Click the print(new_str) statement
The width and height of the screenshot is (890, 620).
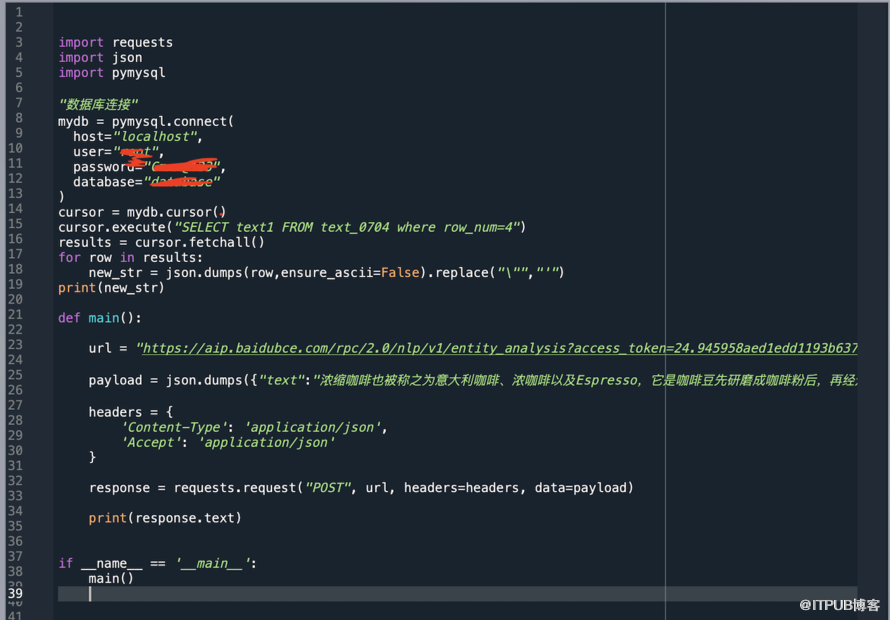[111, 287]
